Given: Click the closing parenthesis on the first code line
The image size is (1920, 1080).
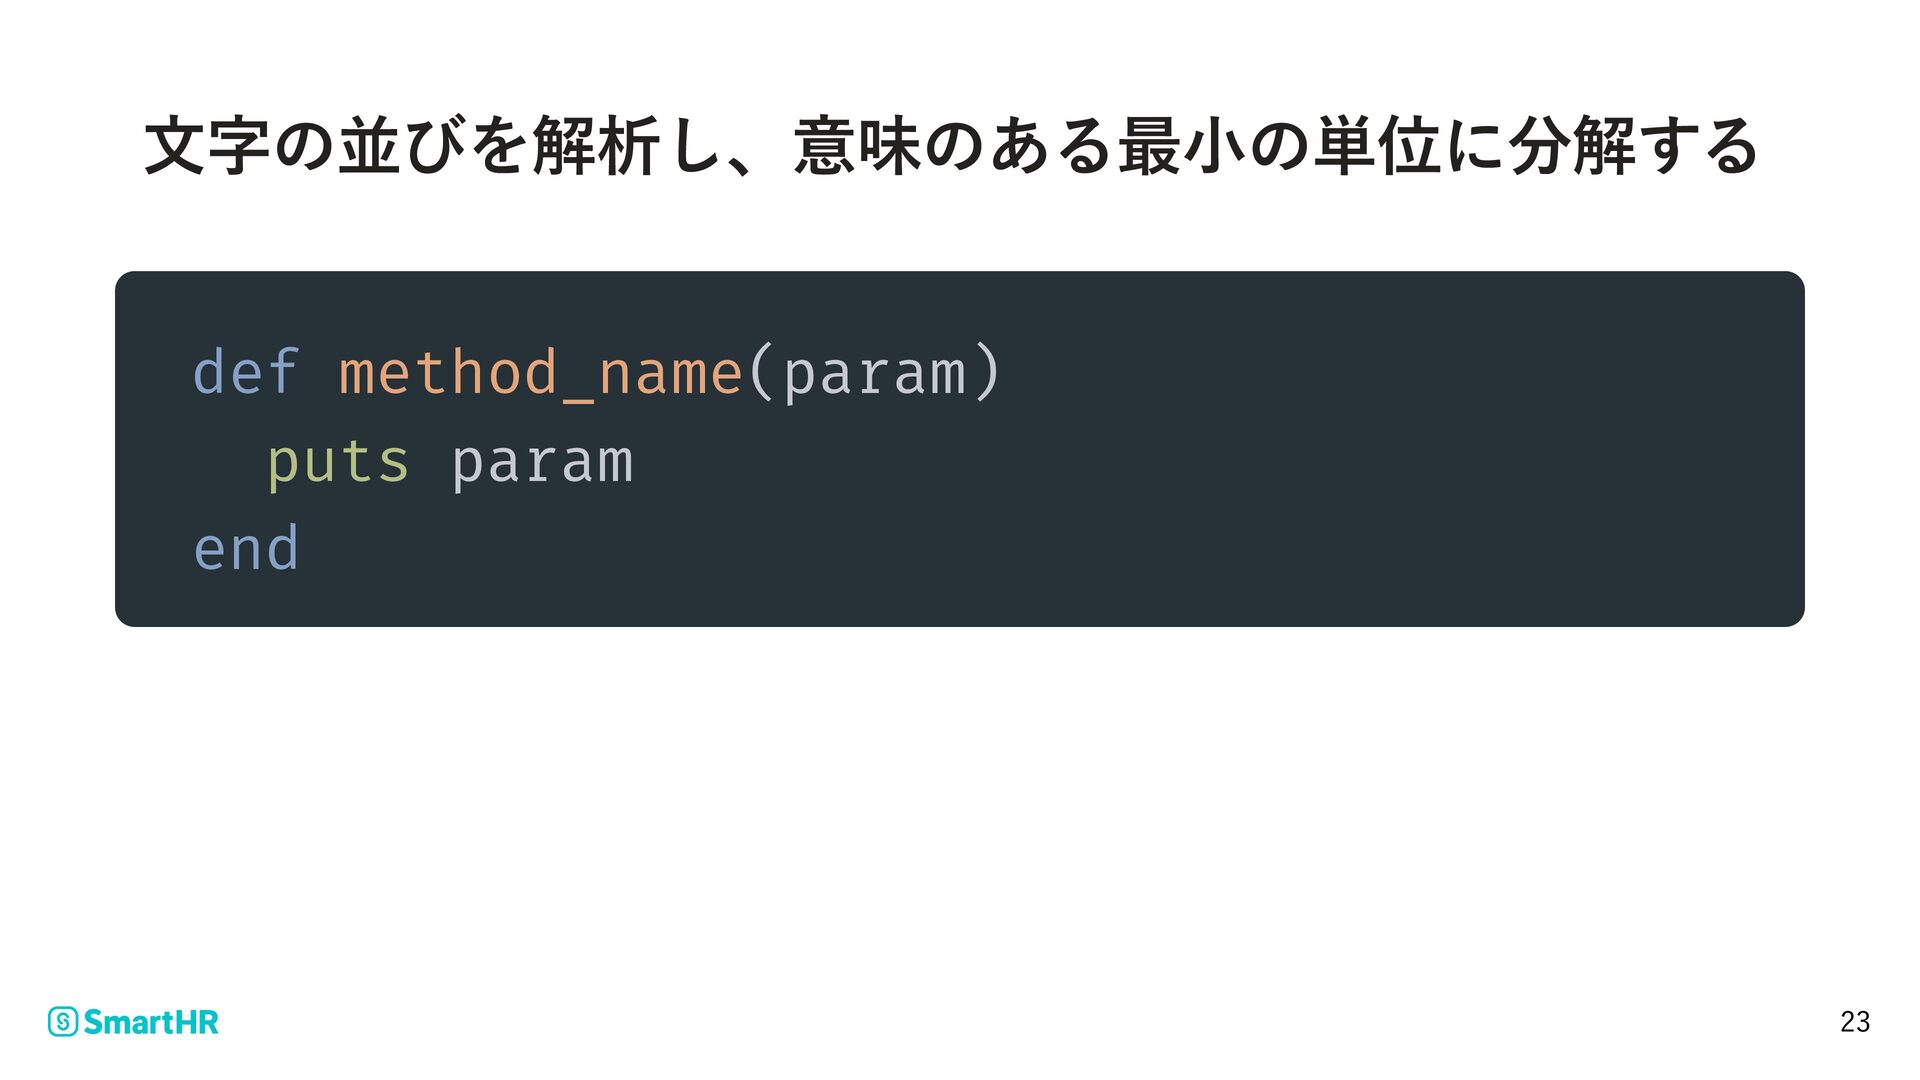Looking at the screenshot, I should (987, 373).
